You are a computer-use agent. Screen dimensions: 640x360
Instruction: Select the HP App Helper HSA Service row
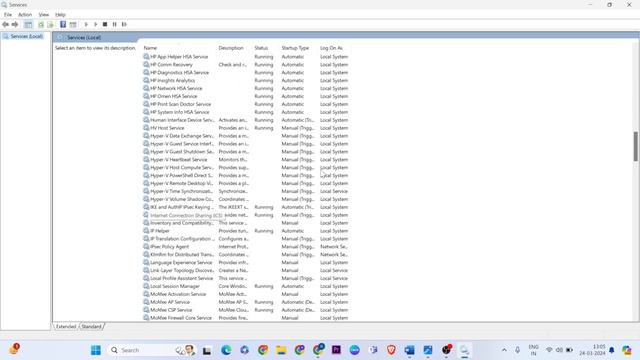tap(247, 57)
